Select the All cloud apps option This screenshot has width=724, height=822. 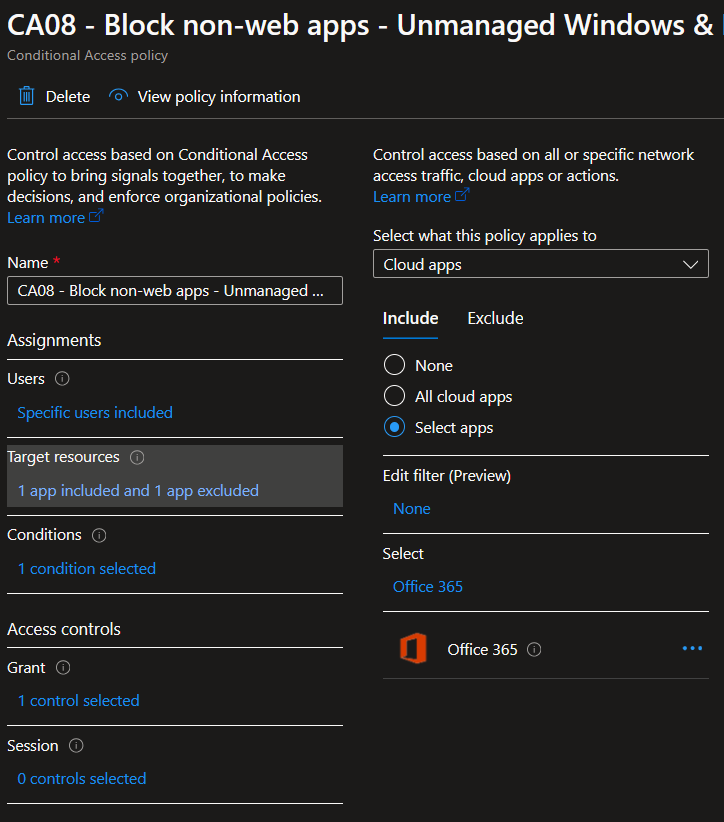pos(394,396)
